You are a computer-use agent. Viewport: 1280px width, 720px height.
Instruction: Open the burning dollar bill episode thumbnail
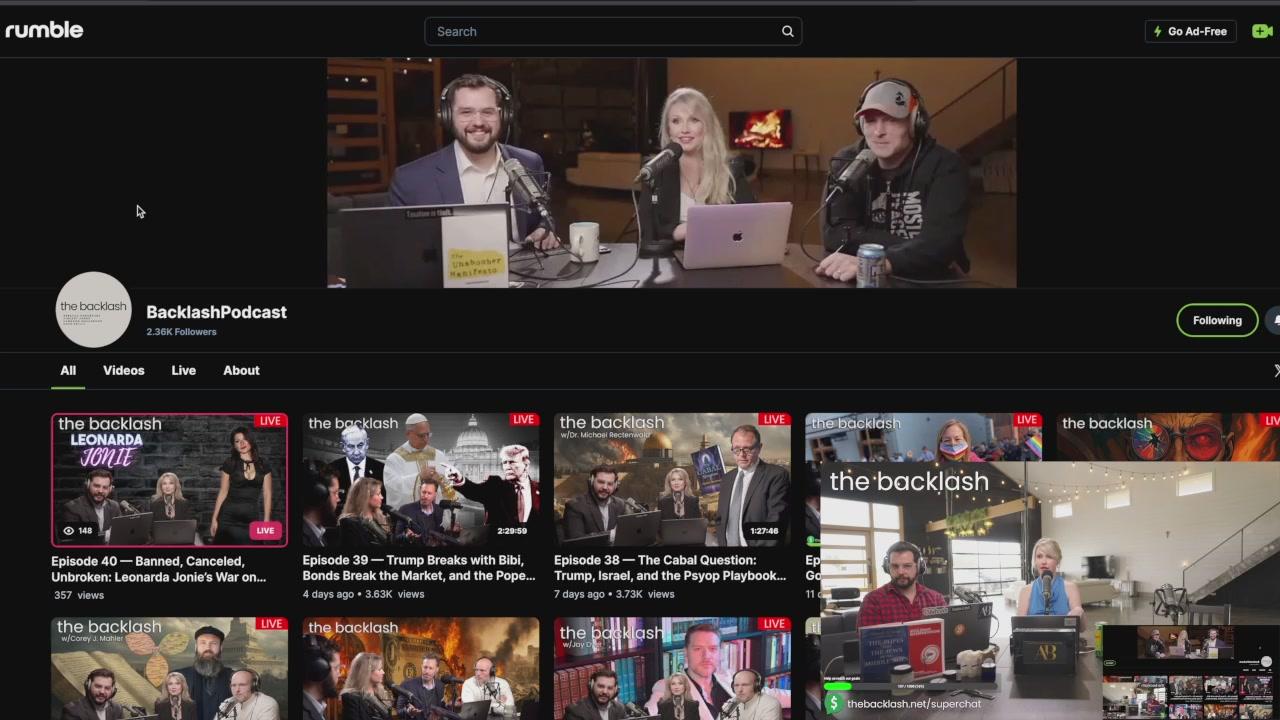coord(421,668)
